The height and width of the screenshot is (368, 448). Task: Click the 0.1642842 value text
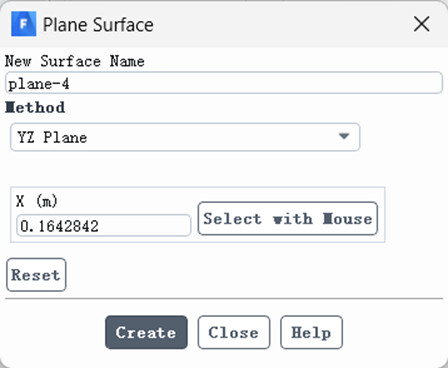click(x=59, y=226)
